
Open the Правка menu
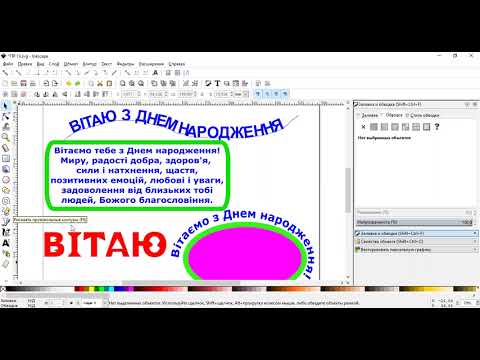point(25,64)
